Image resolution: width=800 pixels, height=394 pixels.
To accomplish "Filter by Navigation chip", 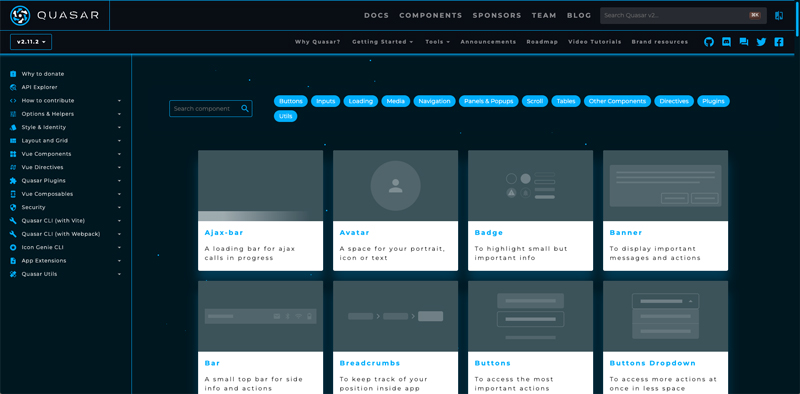I will click(x=434, y=101).
